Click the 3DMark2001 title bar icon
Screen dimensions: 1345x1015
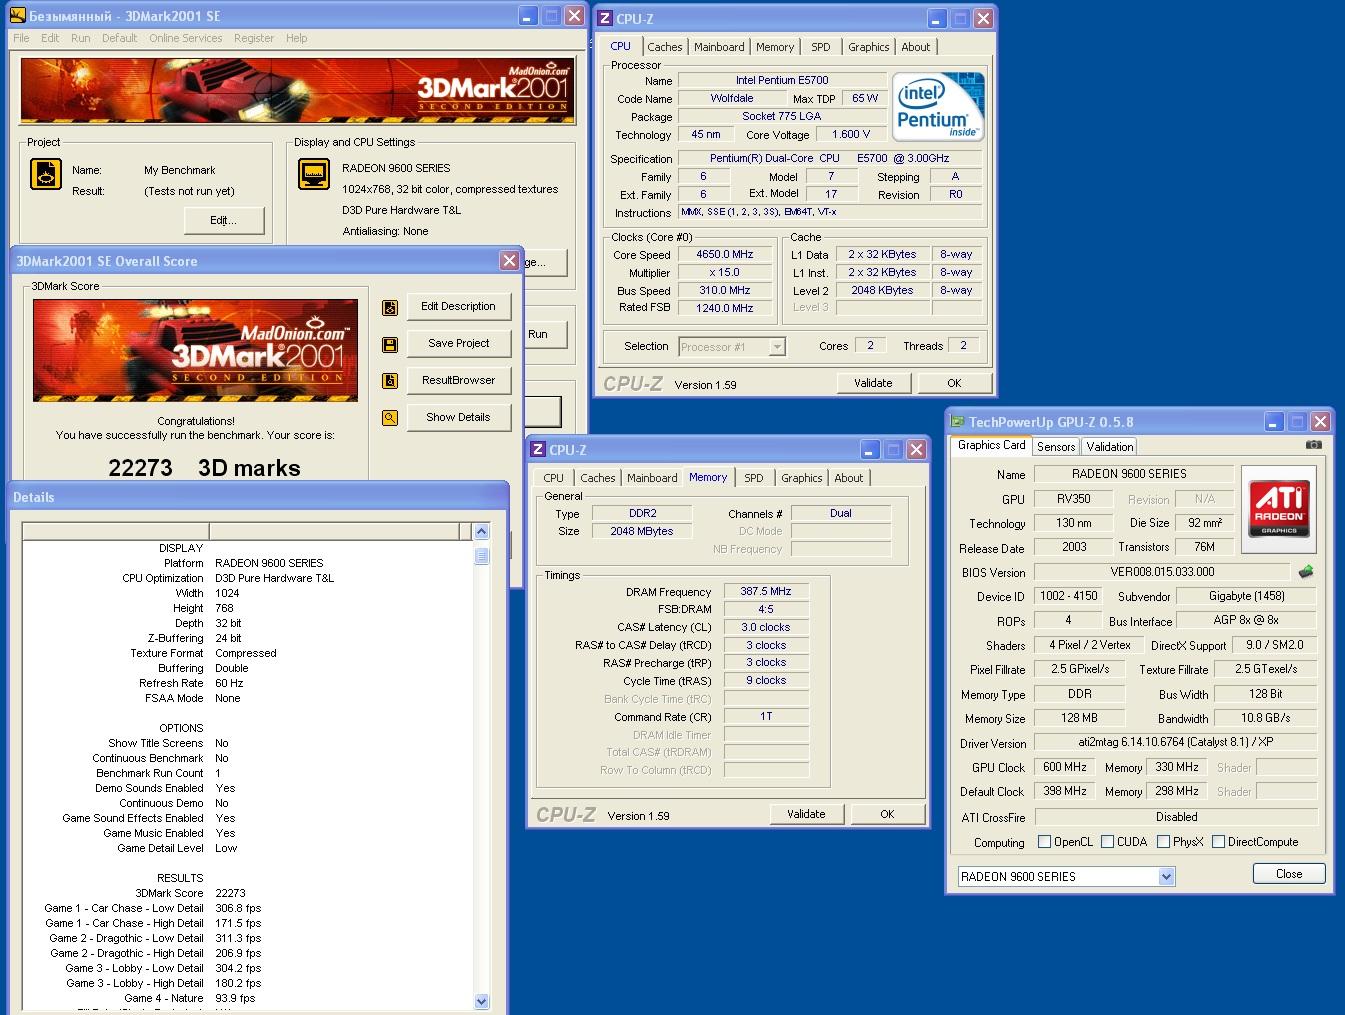tap(17, 16)
